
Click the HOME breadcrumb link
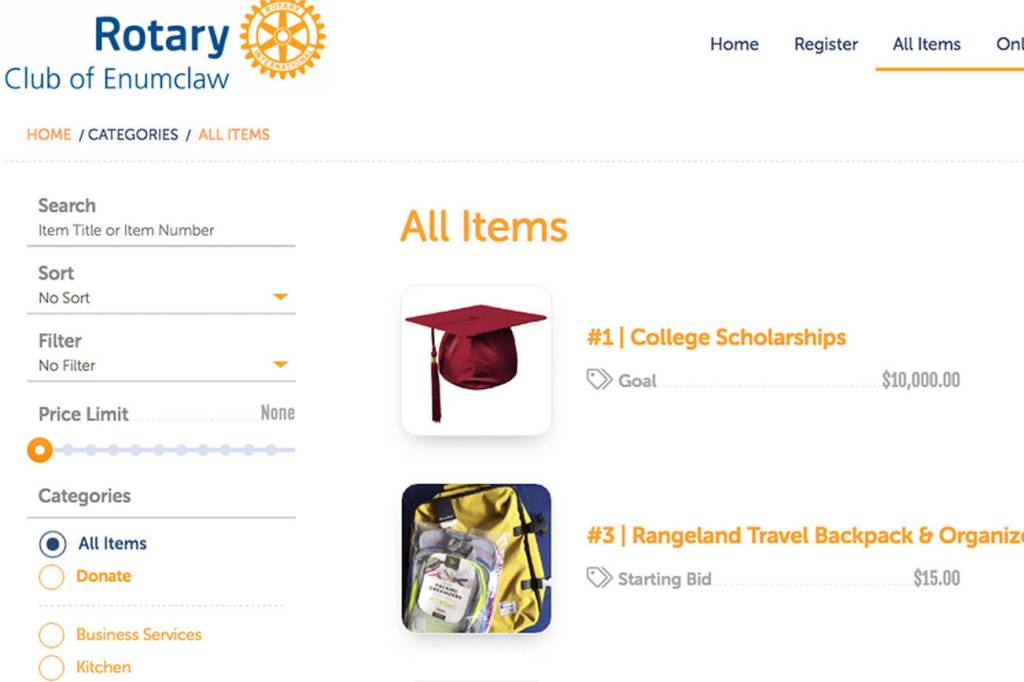pos(49,134)
